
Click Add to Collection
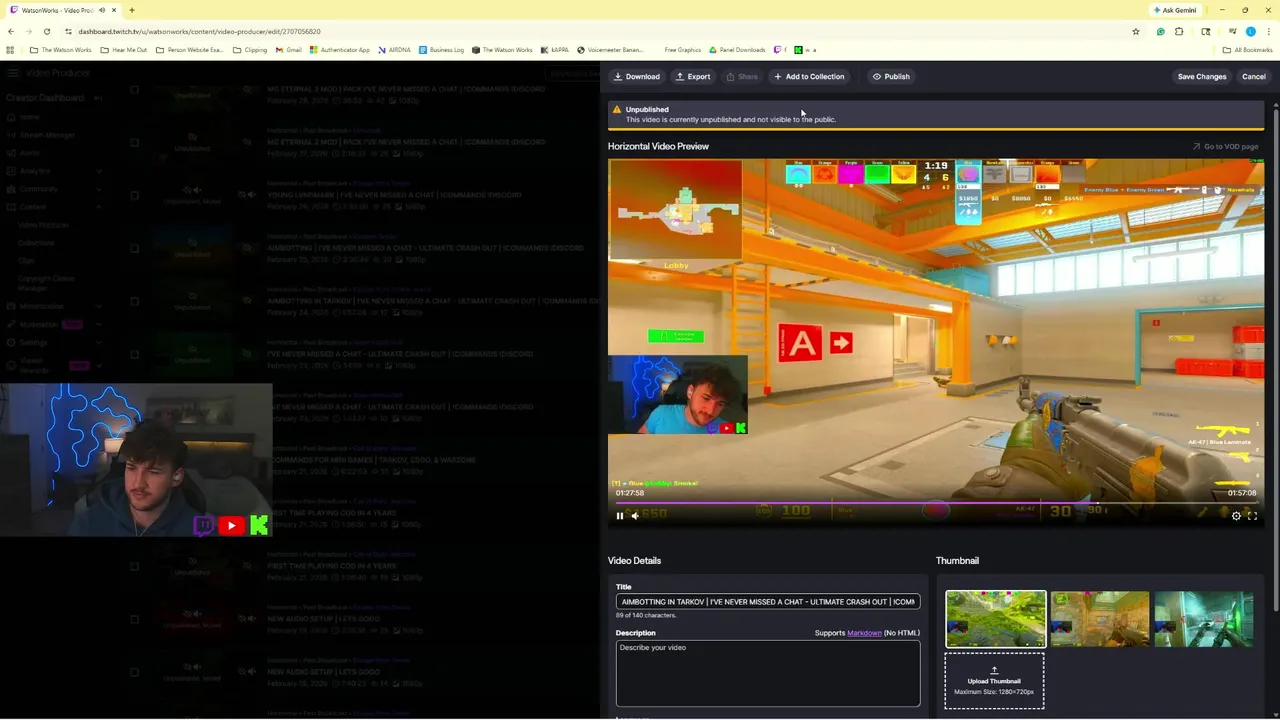click(x=809, y=76)
